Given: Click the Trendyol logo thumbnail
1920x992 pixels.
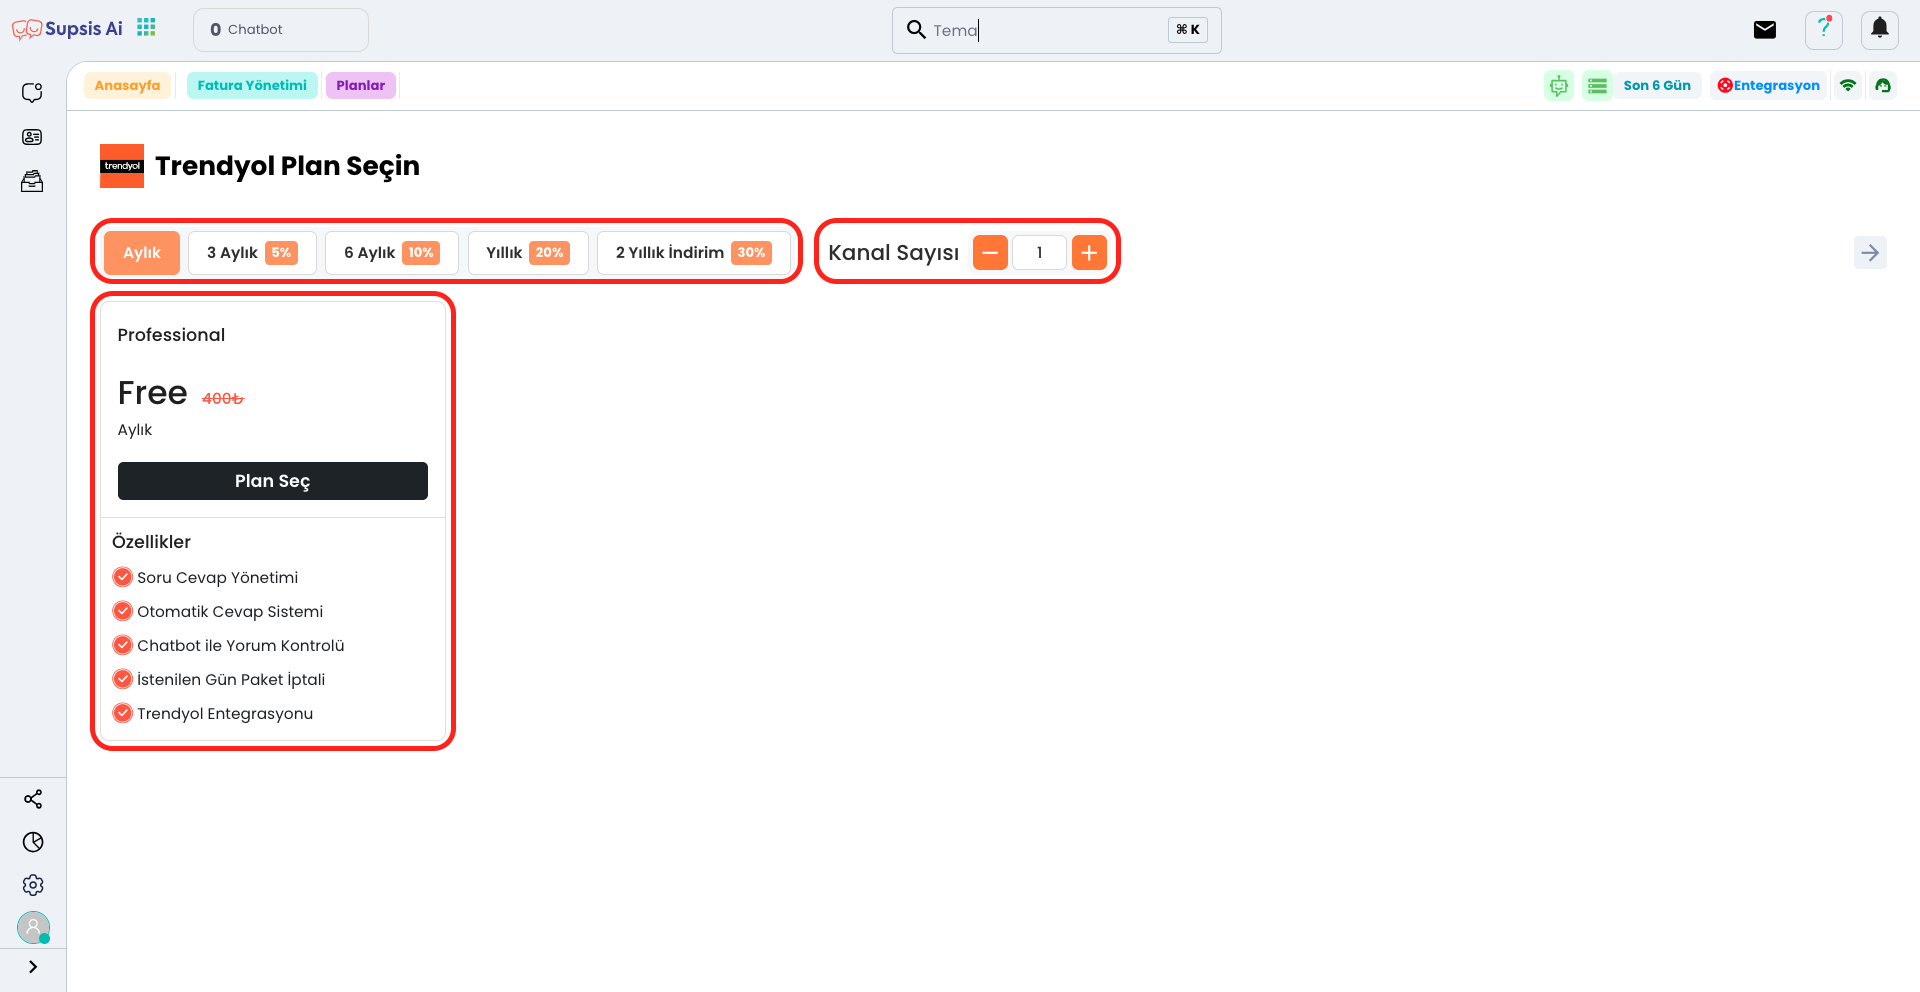Looking at the screenshot, I should coord(122,166).
